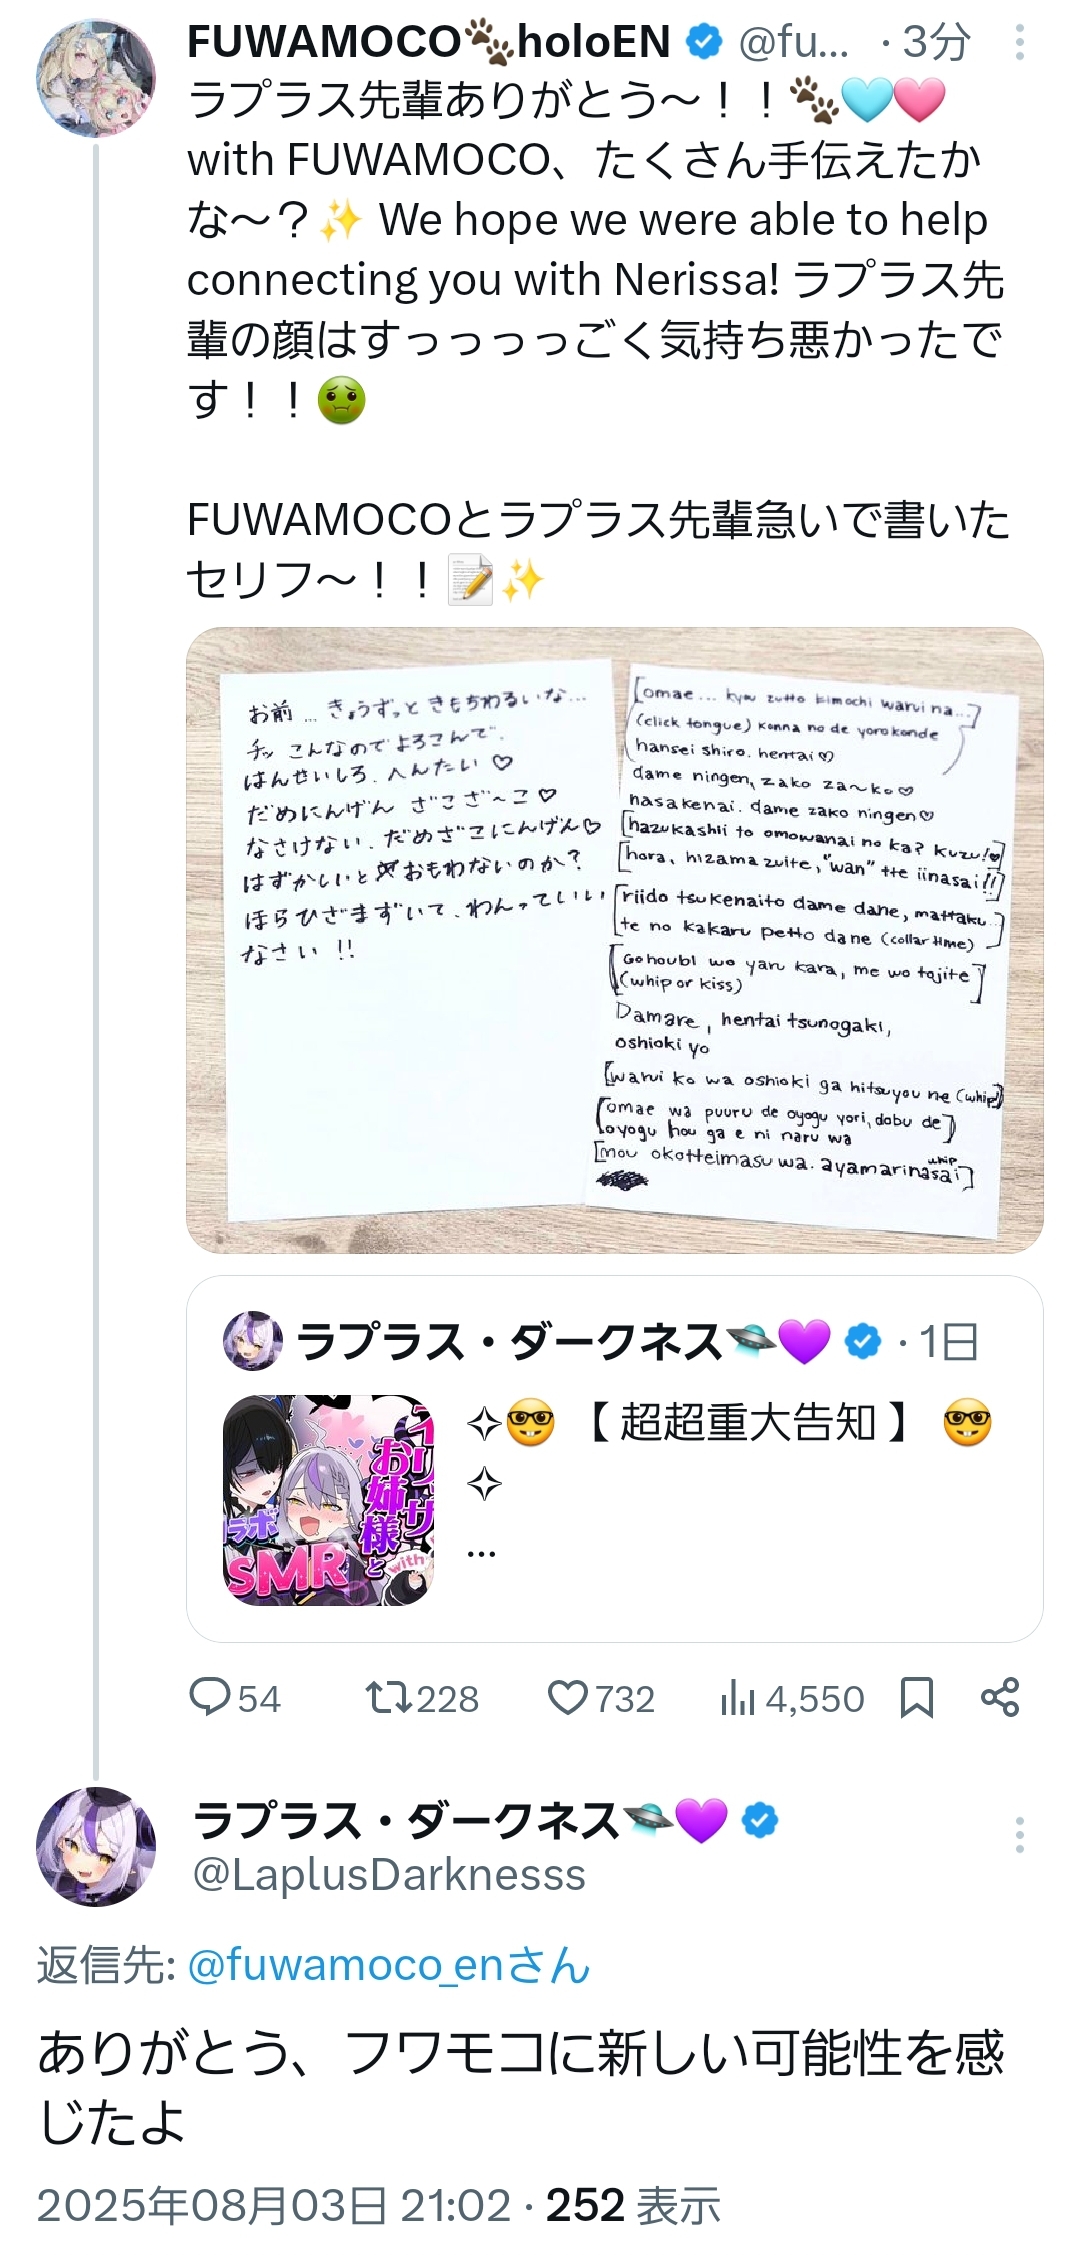Open the handwritten script photo
The image size is (1079, 2255).
pyautogui.click(x=615, y=940)
